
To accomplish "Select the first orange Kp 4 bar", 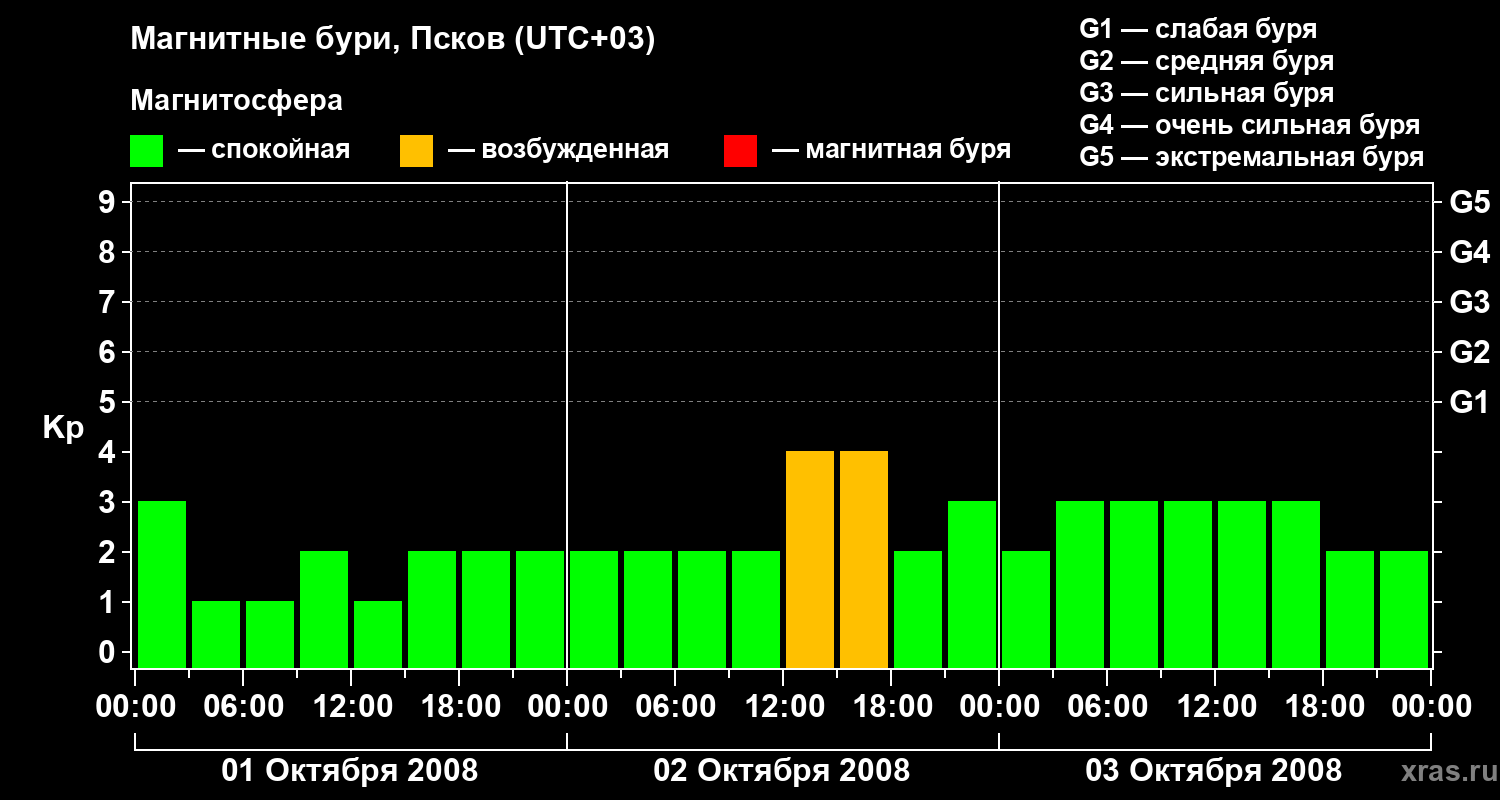I will click(x=810, y=559).
